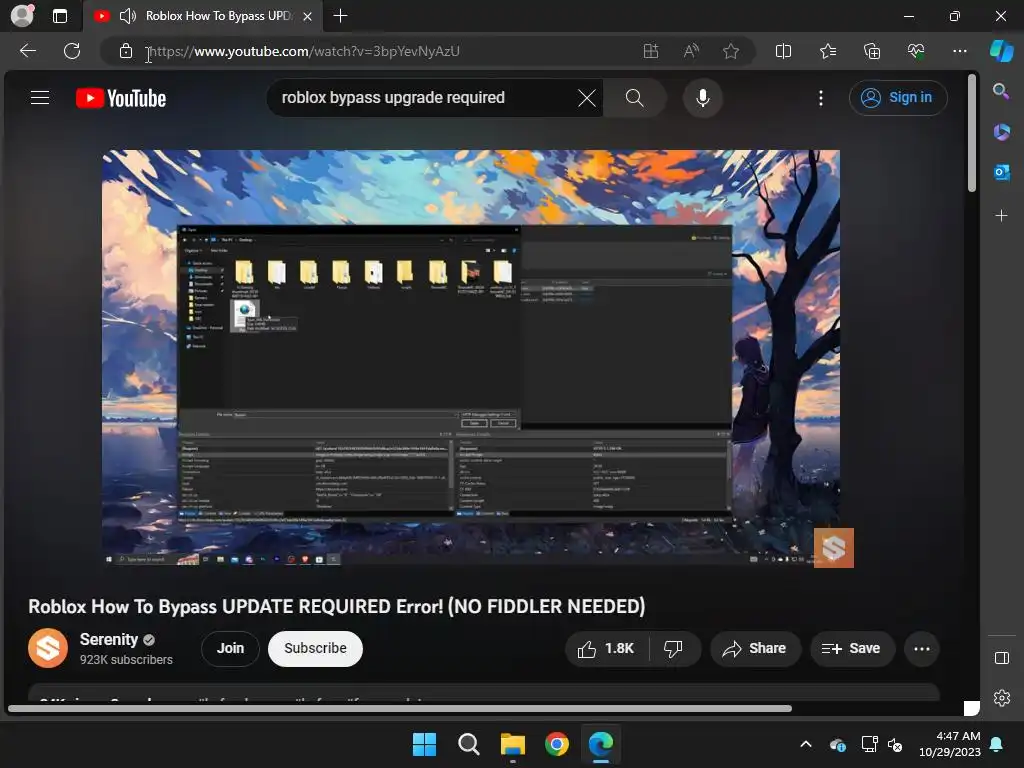Search with your voice microphone

point(703,98)
